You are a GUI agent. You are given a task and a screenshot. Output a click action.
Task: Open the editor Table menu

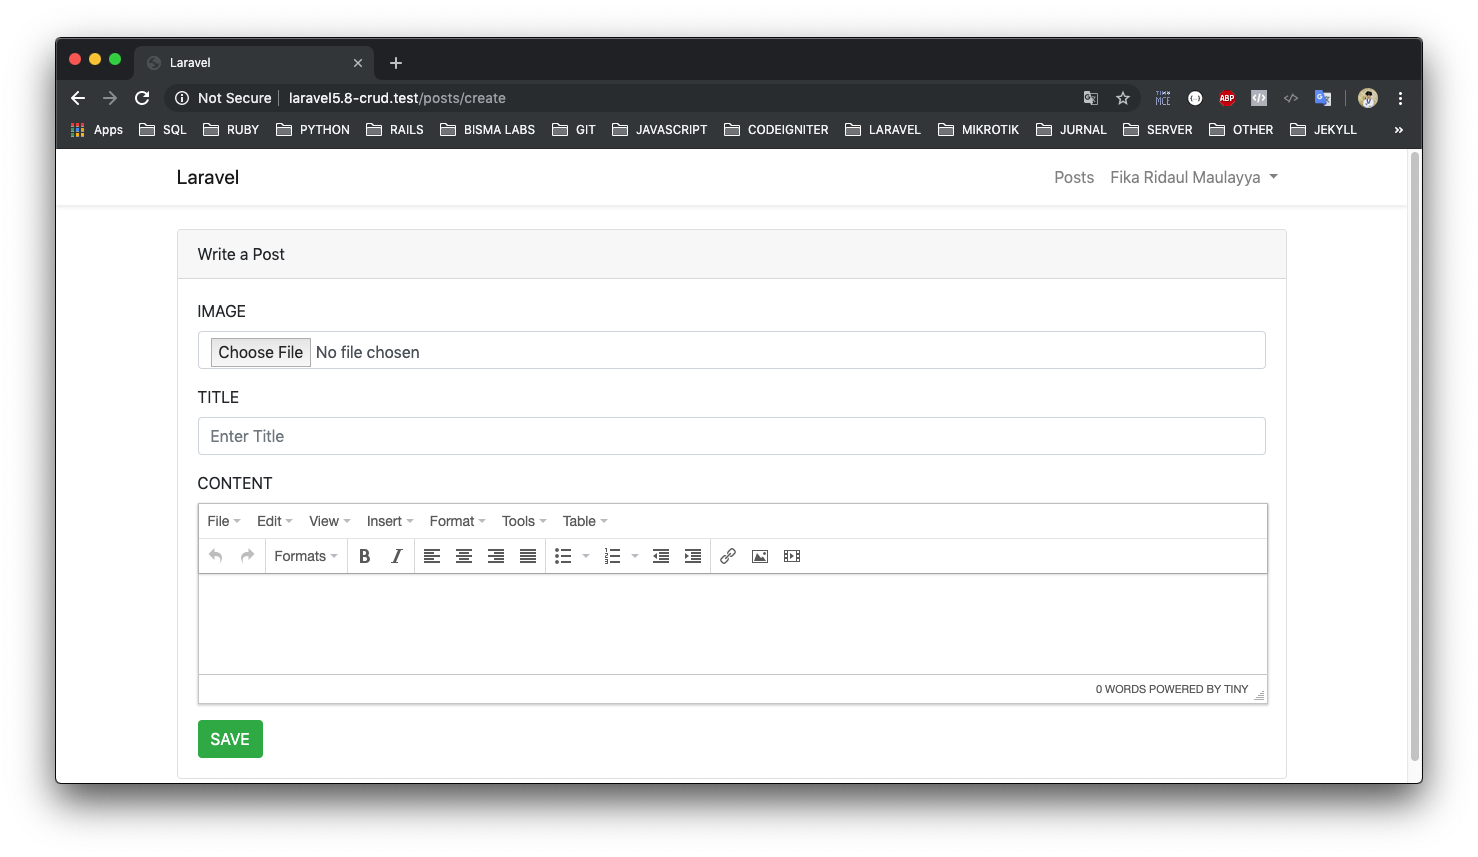pos(585,521)
